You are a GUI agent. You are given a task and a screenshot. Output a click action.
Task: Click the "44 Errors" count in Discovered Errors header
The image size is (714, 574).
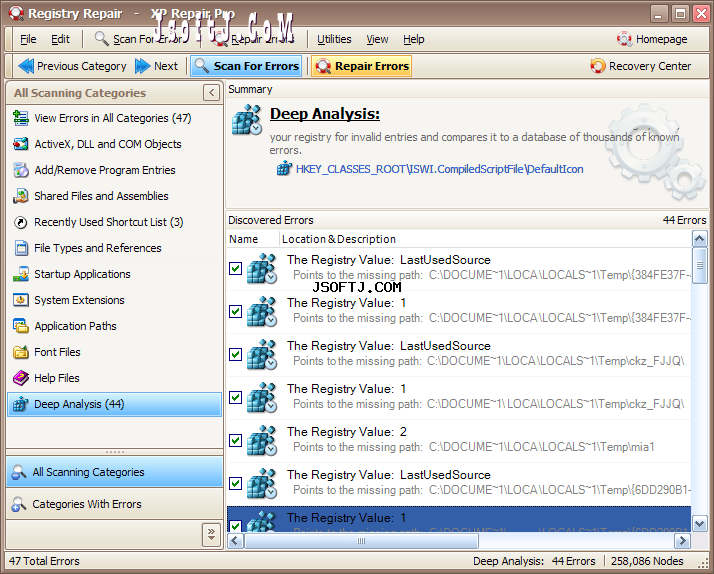tap(684, 220)
